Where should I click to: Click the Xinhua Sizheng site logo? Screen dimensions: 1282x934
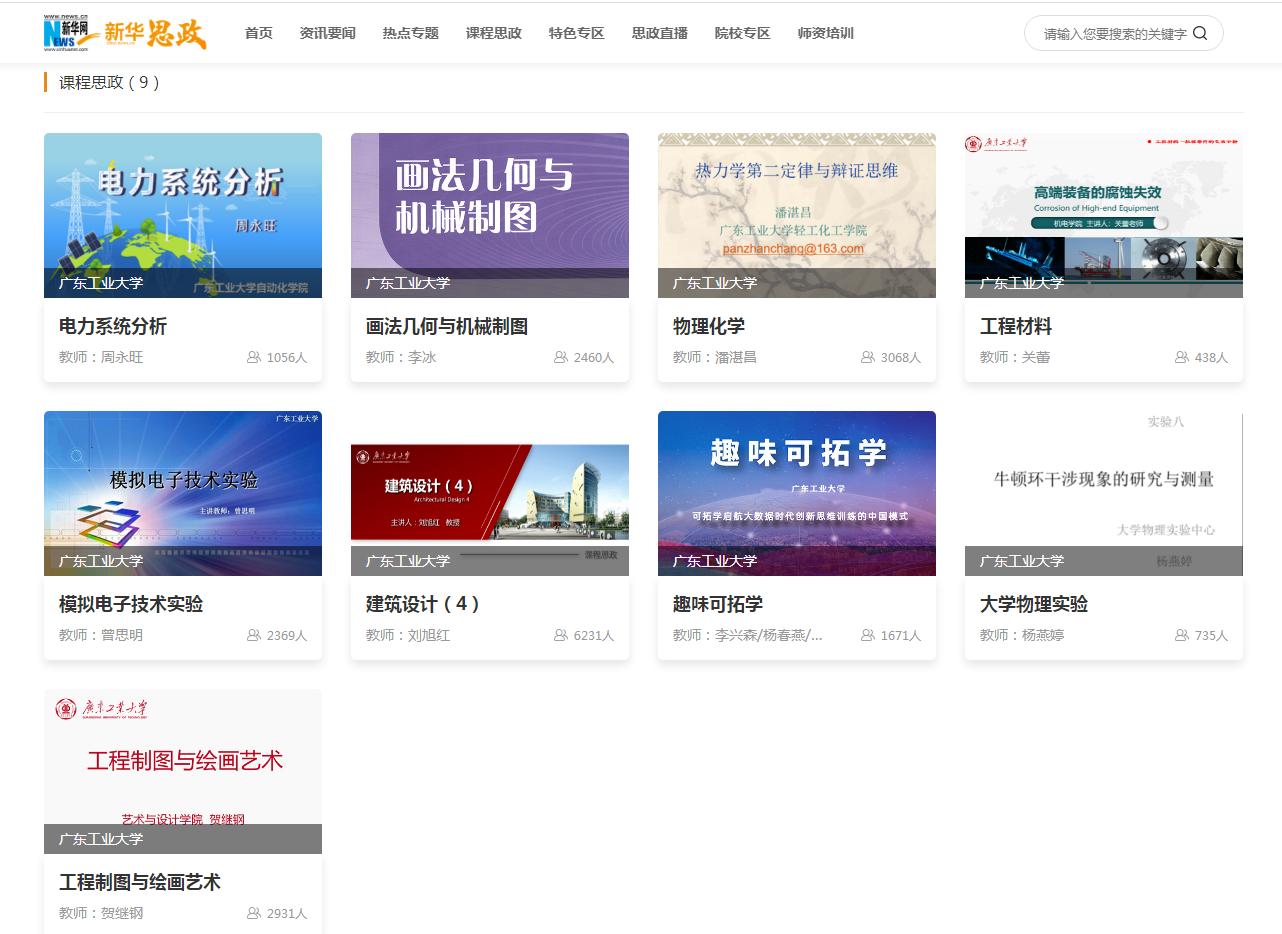pos(125,33)
